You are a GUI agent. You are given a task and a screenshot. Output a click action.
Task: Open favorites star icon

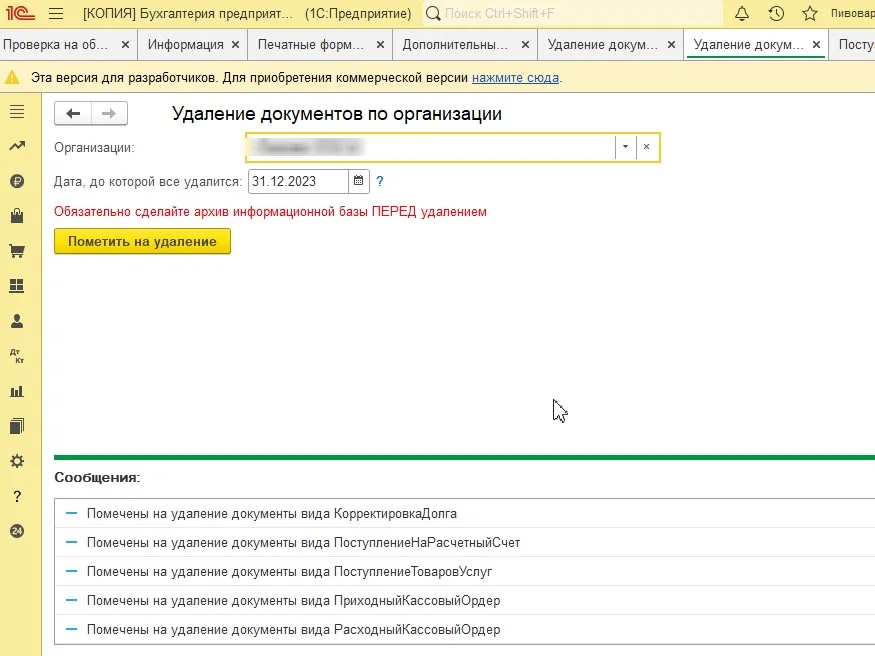point(810,13)
